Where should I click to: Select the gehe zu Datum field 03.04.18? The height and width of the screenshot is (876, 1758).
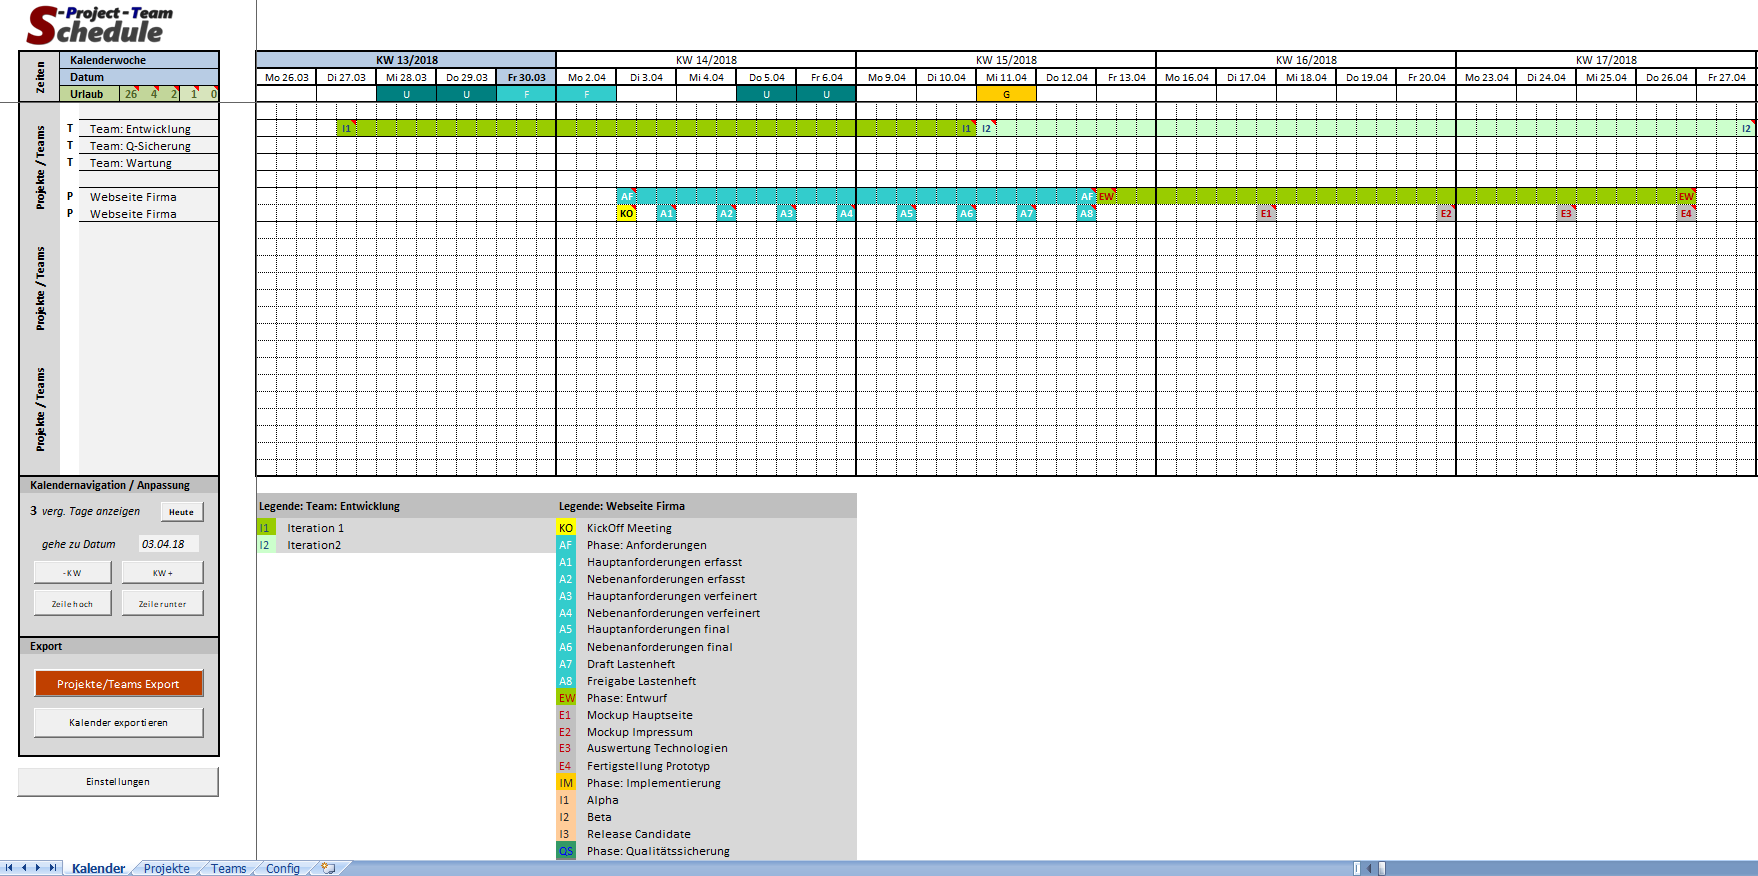[x=168, y=544]
